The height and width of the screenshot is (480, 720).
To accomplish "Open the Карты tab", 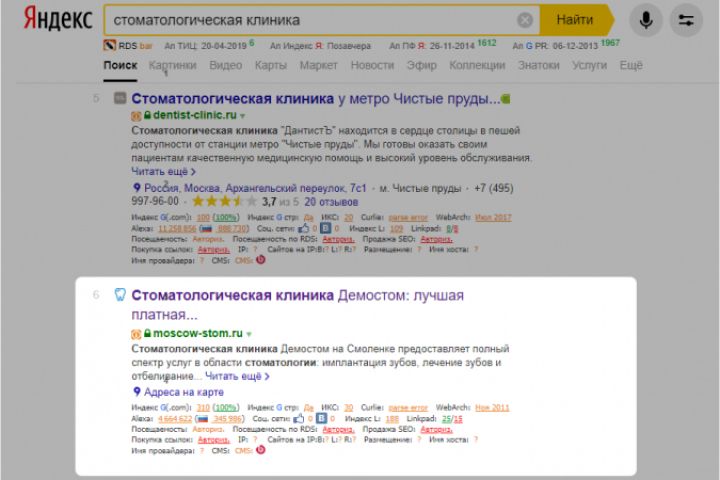I will (270, 65).
